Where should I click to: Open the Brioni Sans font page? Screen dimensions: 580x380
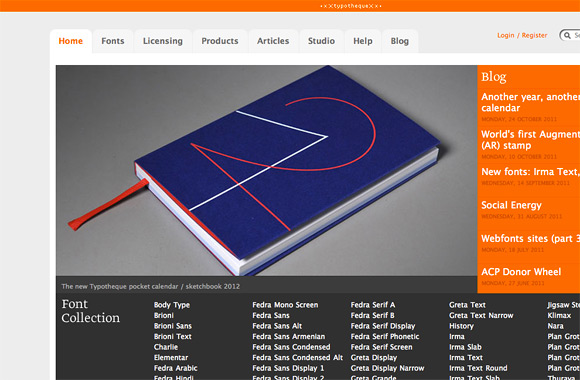[x=173, y=326]
